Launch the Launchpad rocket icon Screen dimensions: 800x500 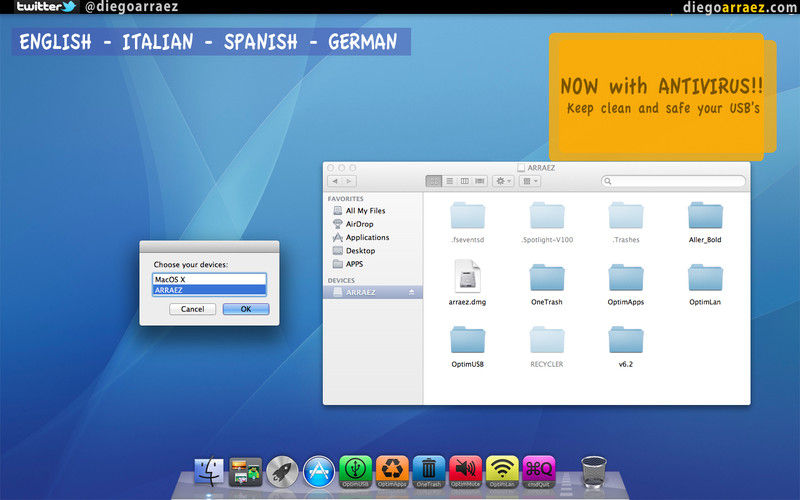coord(282,471)
